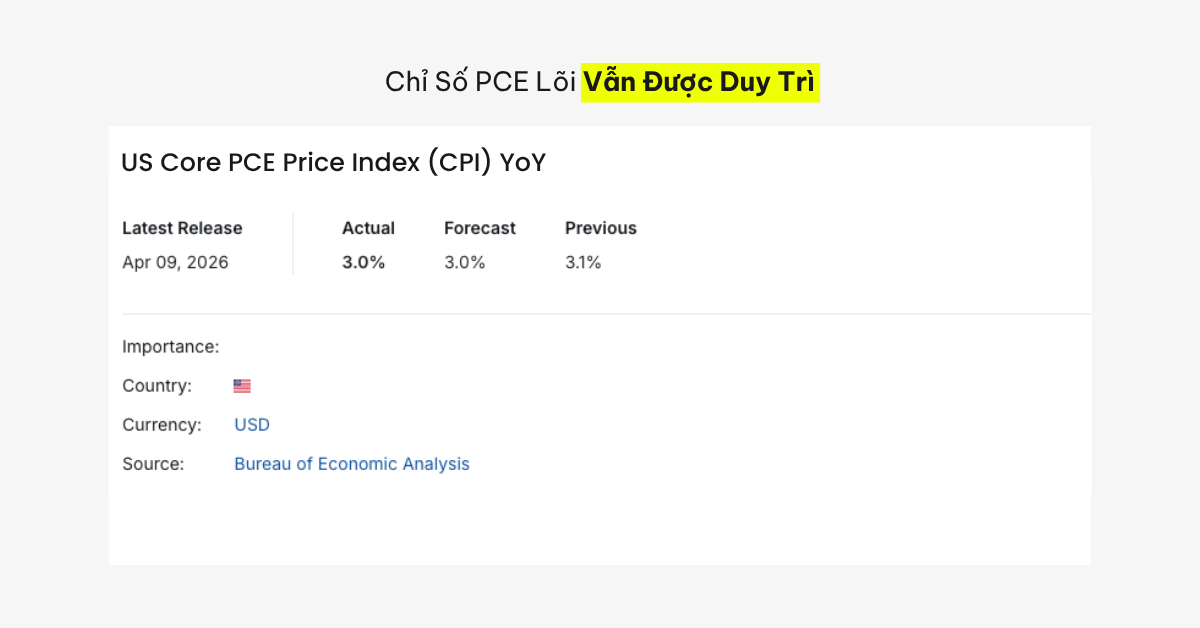Select the Forecast column header
This screenshot has height=628, width=1200.
click(x=480, y=228)
